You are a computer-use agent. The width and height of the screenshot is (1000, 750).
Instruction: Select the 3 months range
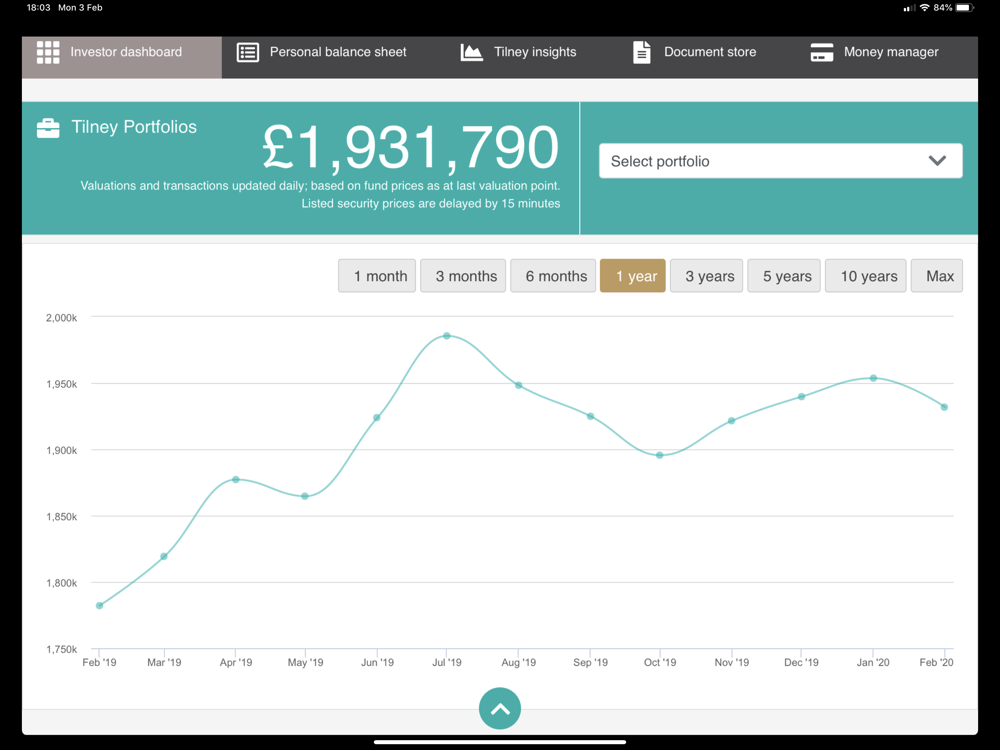pos(463,276)
